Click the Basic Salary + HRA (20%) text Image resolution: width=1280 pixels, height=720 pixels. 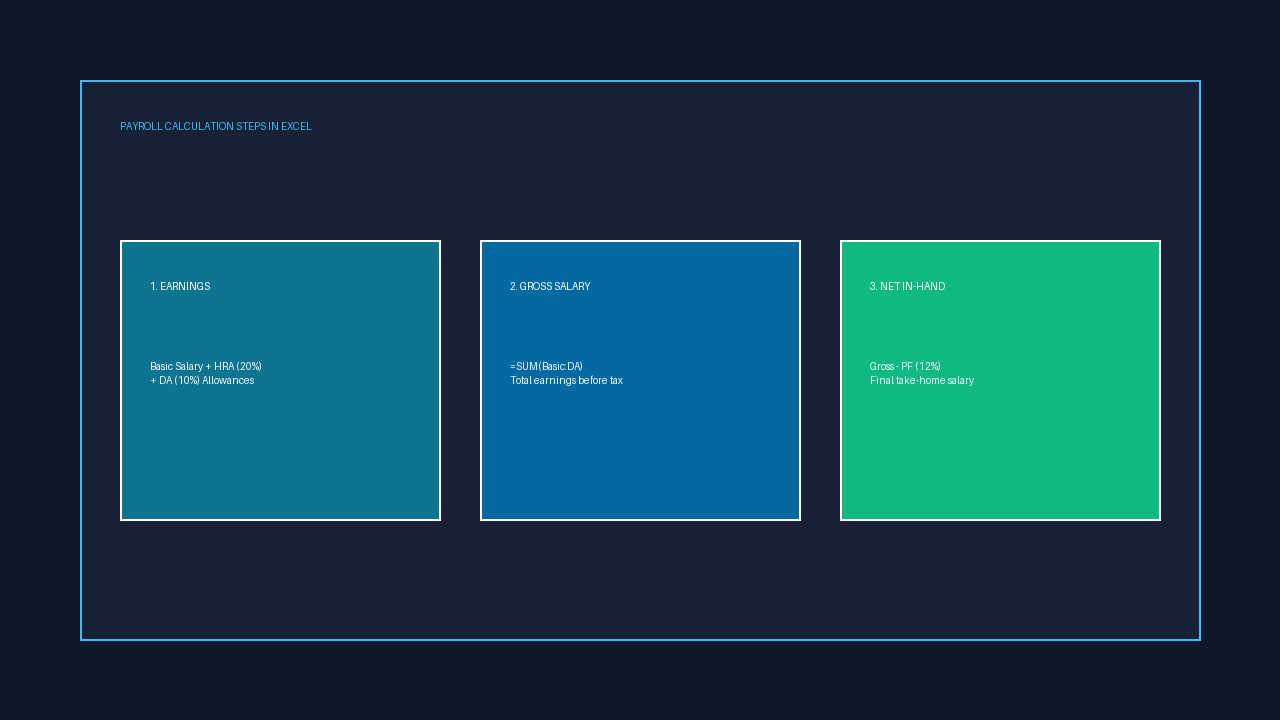(206, 367)
